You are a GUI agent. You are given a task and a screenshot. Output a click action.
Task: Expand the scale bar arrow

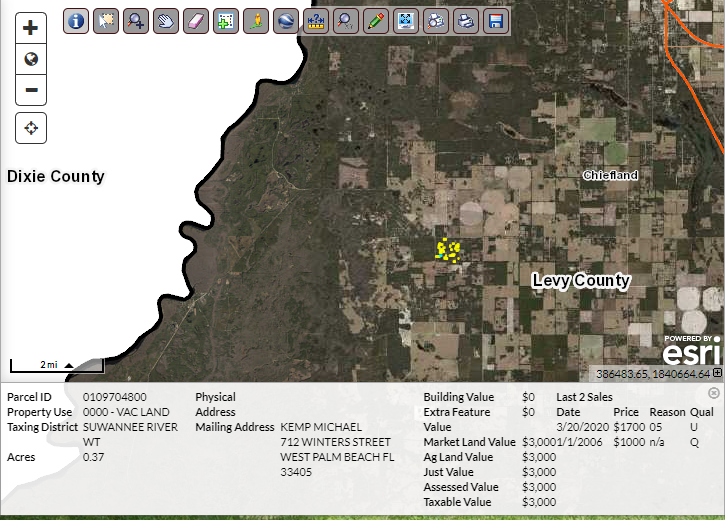[69, 365]
